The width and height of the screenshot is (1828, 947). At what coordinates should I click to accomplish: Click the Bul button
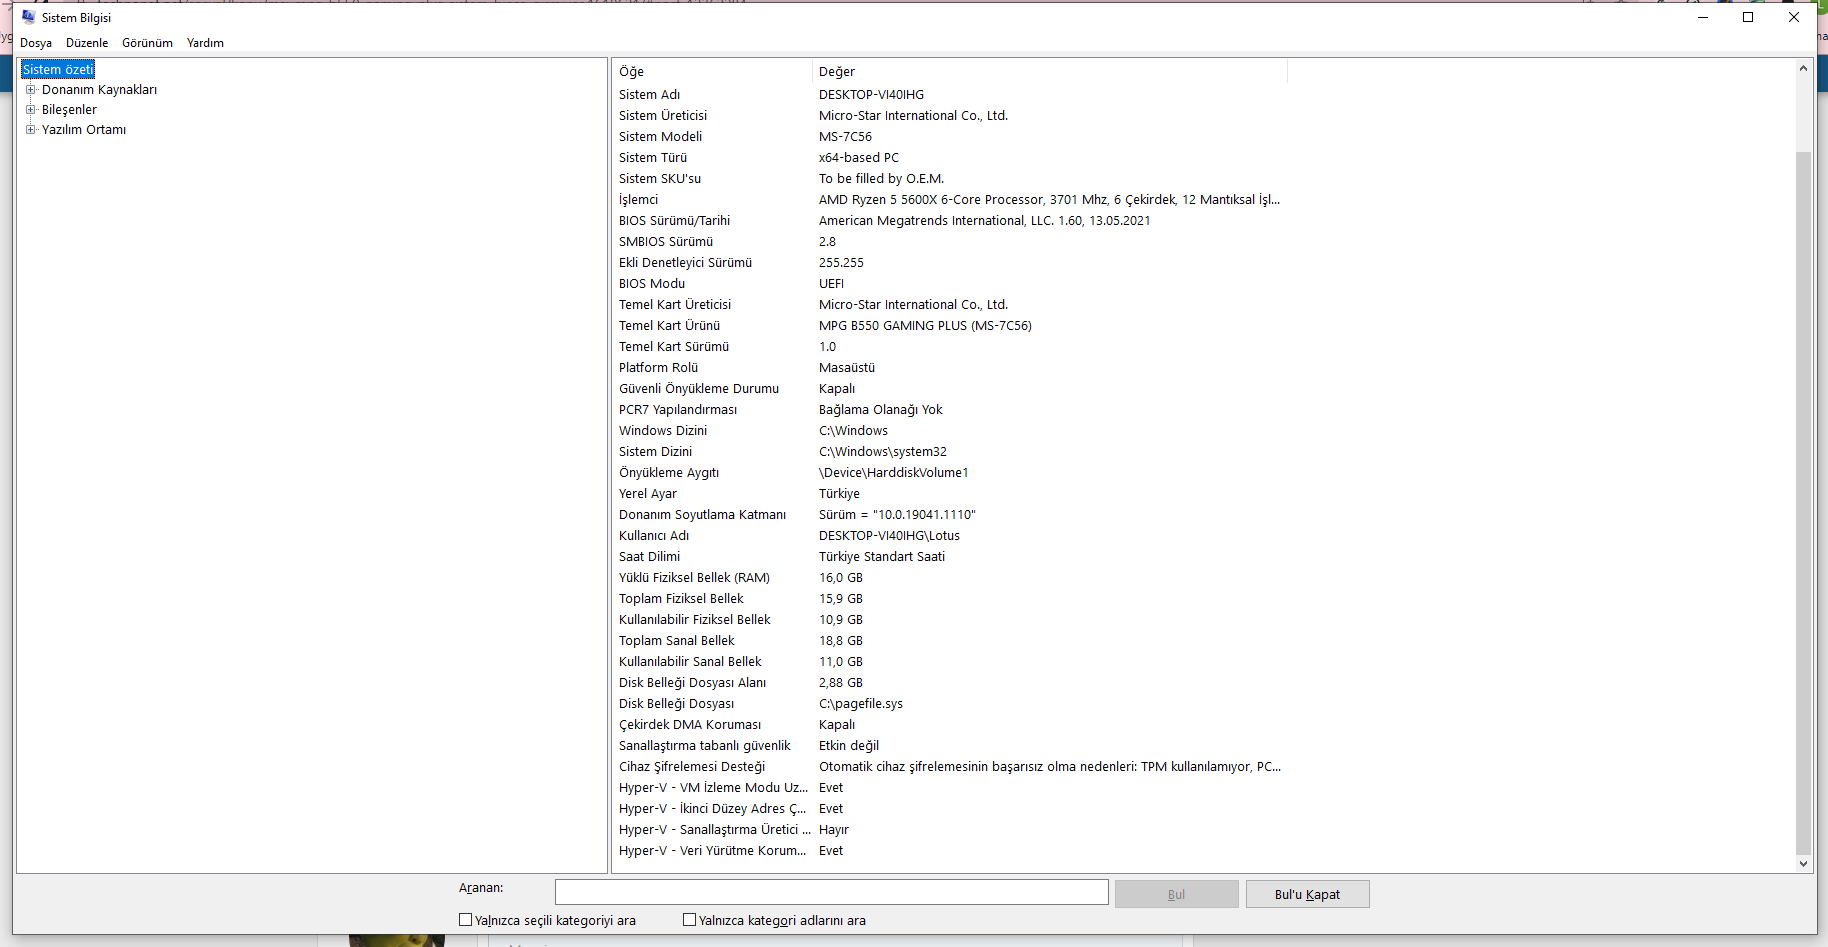tap(1177, 894)
